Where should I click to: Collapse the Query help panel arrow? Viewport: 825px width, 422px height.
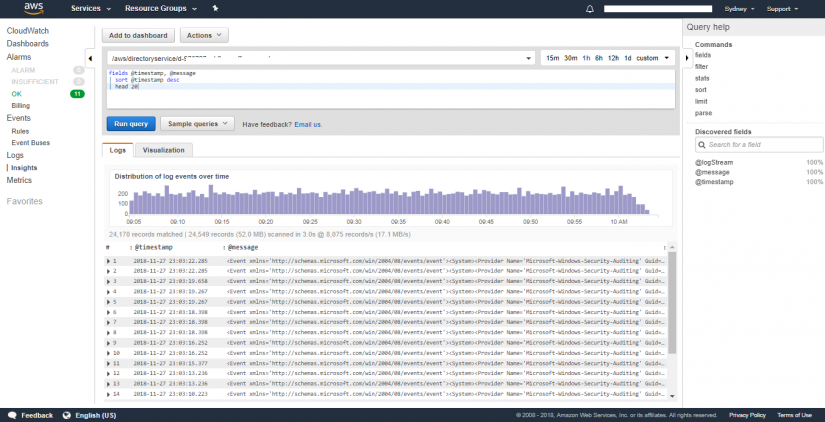pos(687,58)
